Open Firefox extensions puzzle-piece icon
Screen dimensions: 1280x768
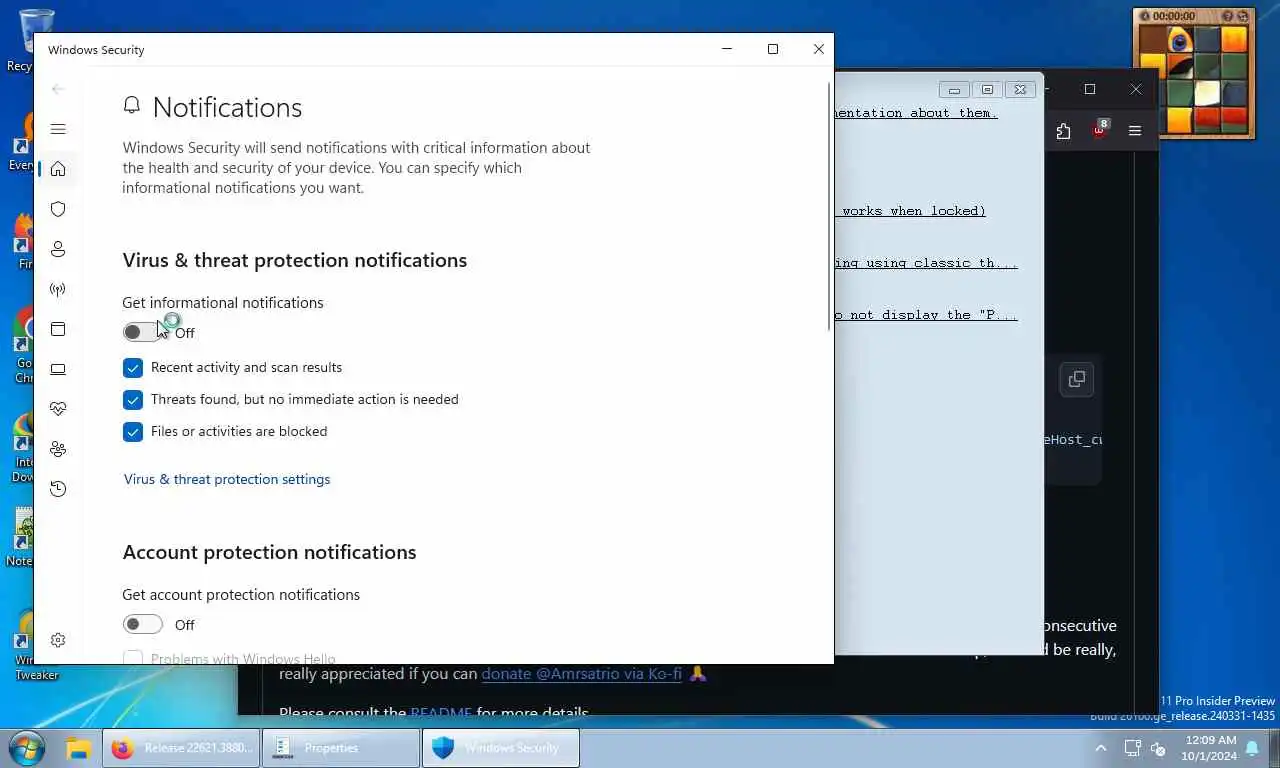[x=1063, y=131]
